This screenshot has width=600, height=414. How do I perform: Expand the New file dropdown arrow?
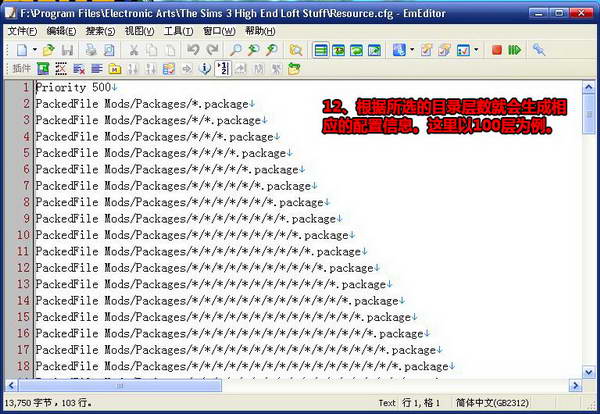pos(33,49)
